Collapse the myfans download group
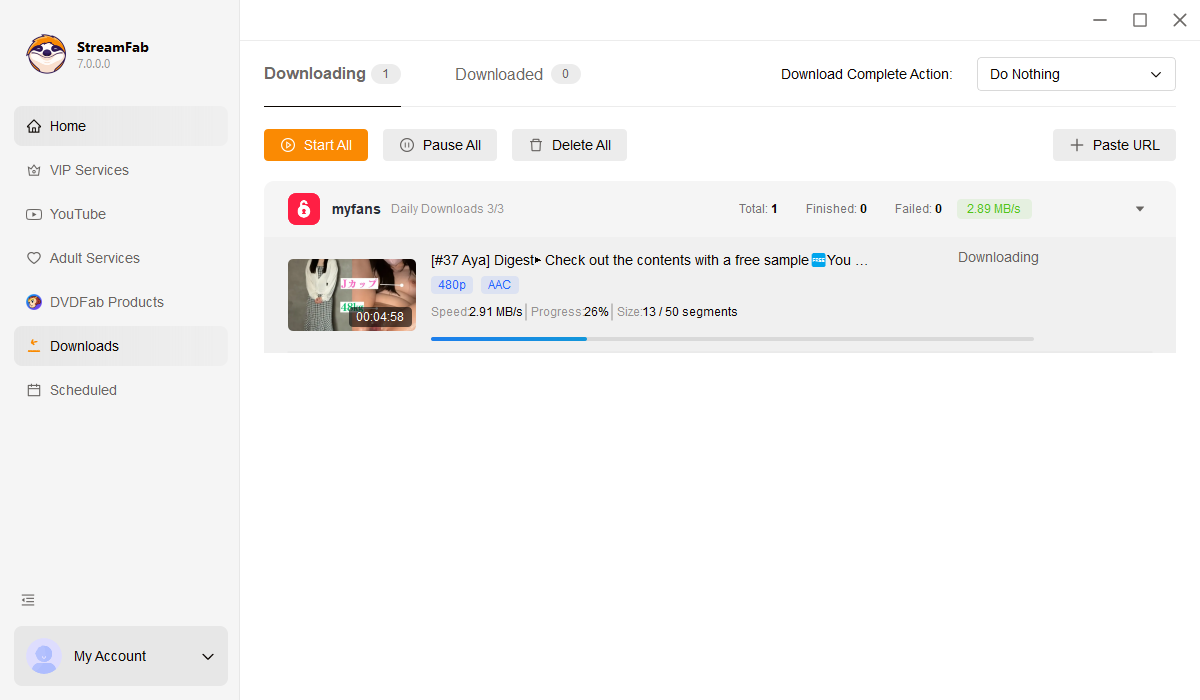The width and height of the screenshot is (1200, 700). coord(1139,208)
